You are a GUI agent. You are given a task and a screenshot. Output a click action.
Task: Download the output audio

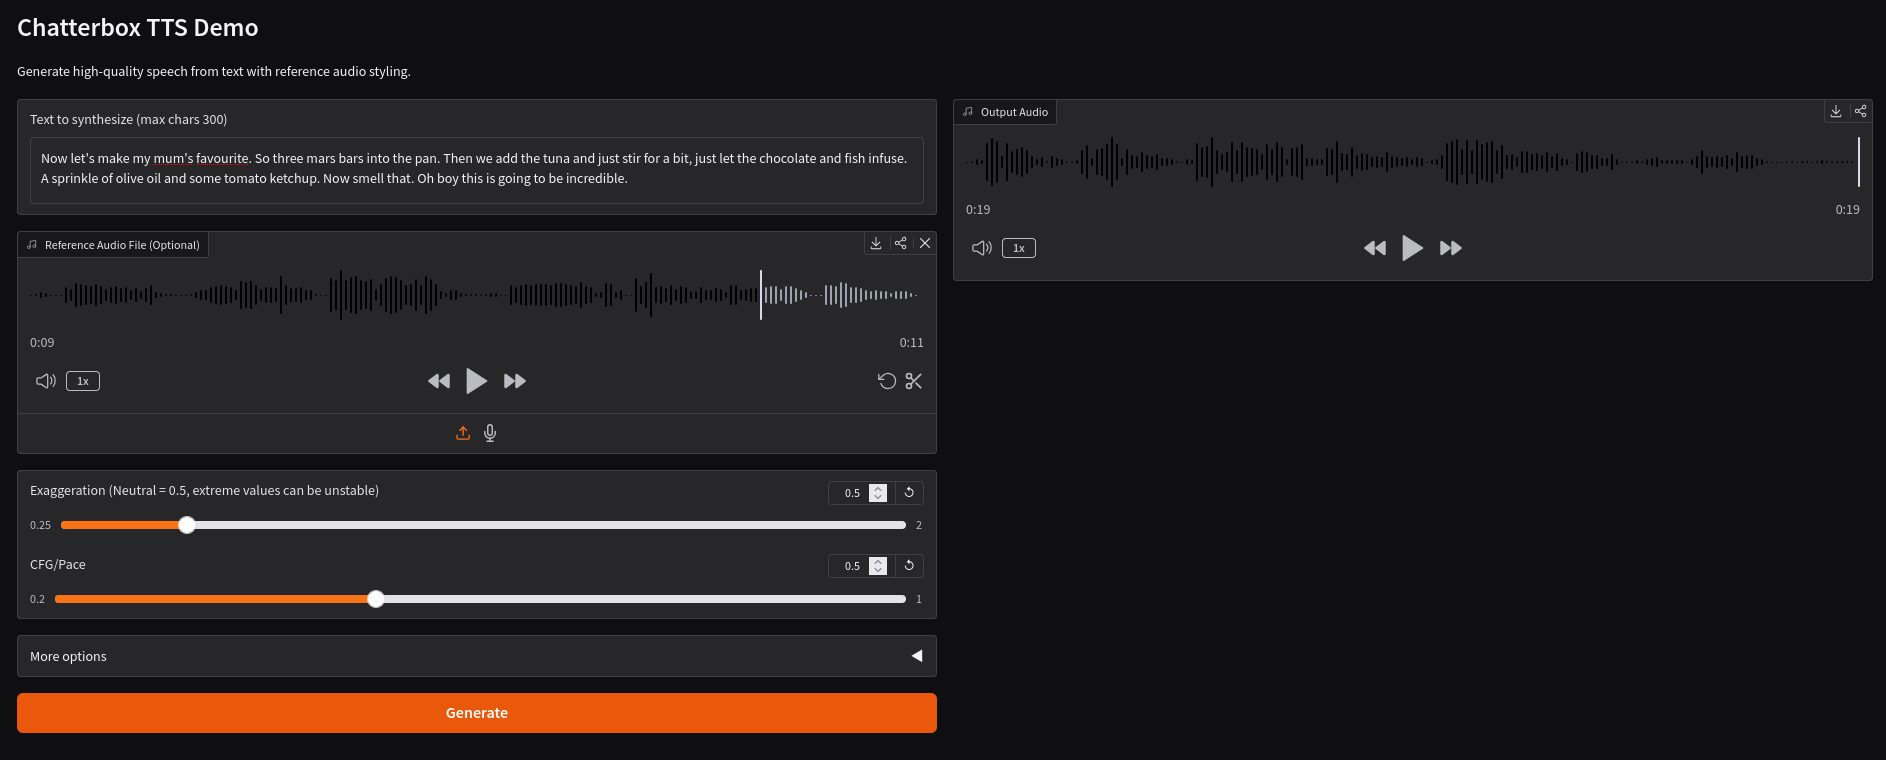coord(1836,111)
